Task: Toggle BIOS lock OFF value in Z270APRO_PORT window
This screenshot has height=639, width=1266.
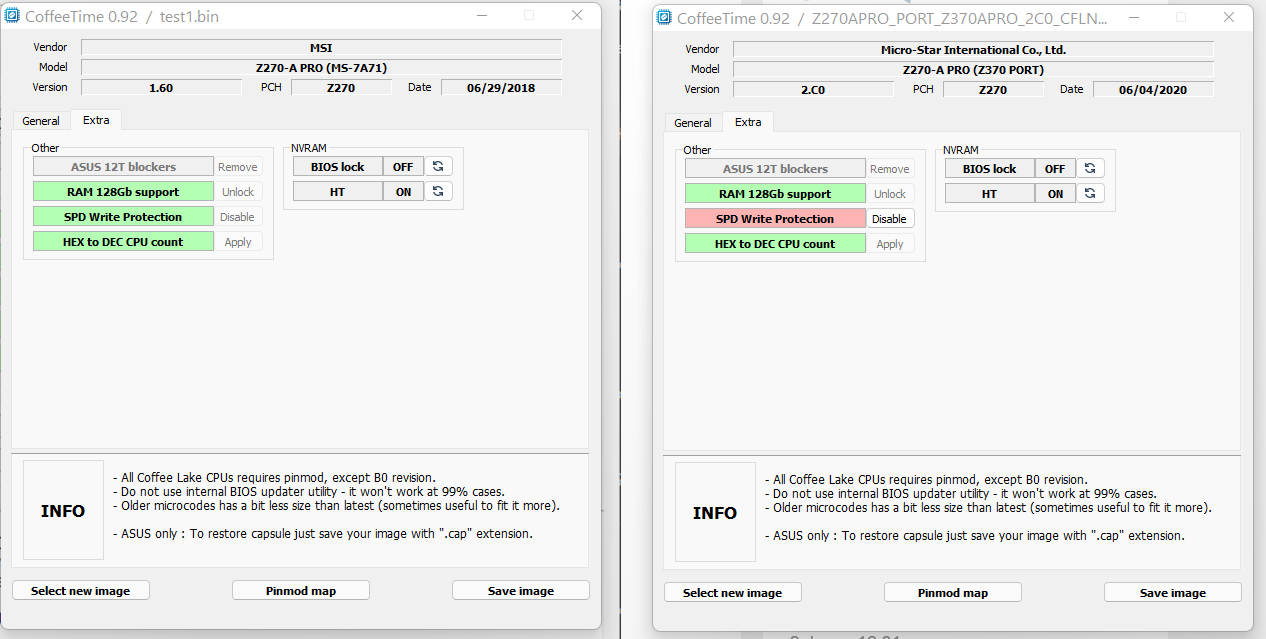Action: coord(1055,169)
